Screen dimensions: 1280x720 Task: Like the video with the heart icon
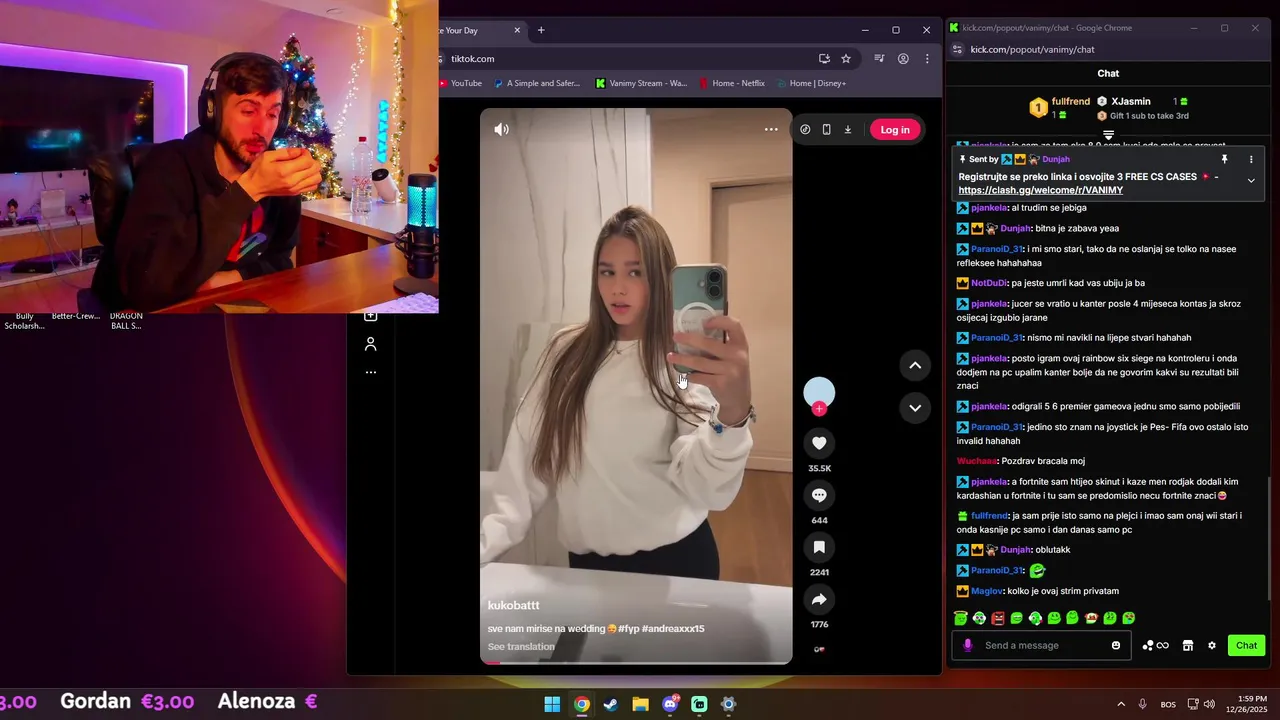819,443
